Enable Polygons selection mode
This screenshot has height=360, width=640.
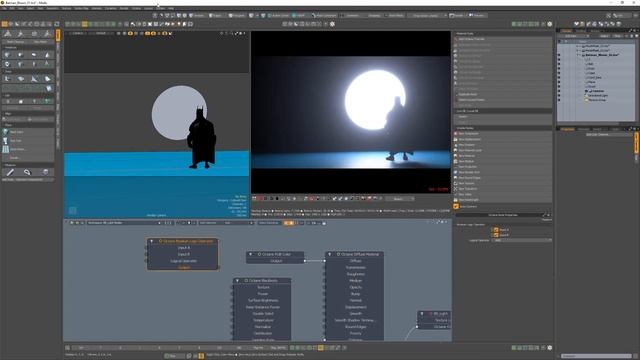click(x=236, y=16)
